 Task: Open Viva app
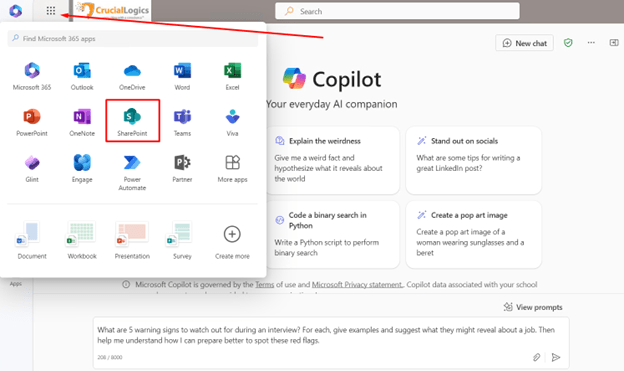tap(232, 122)
